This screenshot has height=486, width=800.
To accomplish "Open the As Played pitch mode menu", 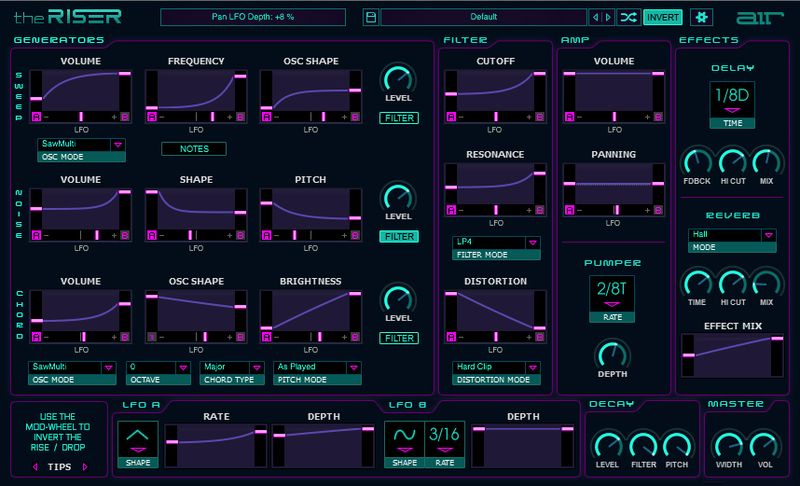I will point(311,367).
